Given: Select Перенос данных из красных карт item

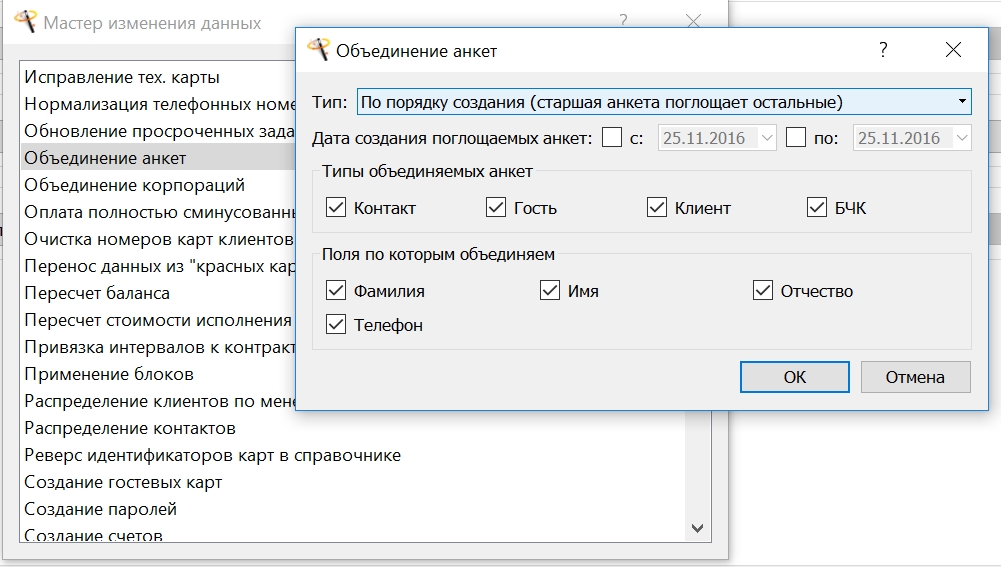Looking at the screenshot, I should 158,266.
